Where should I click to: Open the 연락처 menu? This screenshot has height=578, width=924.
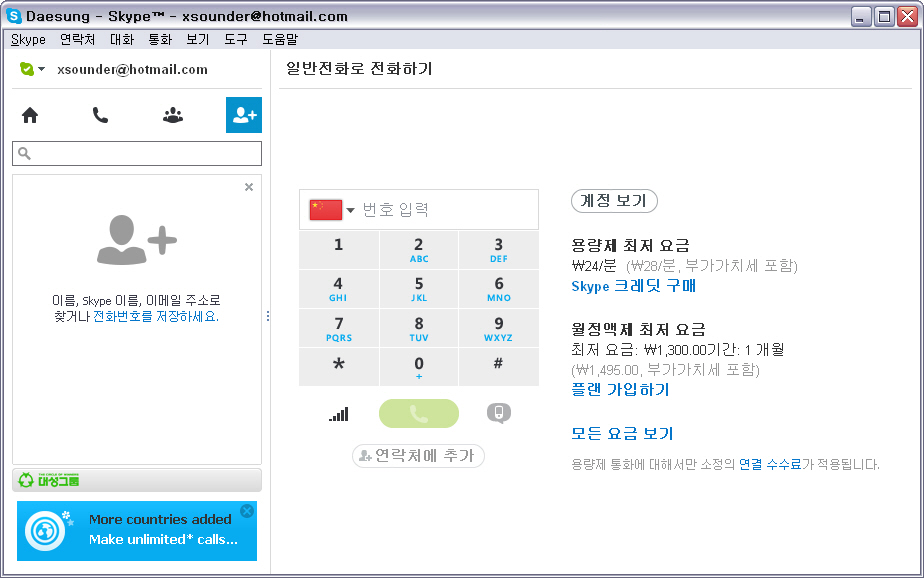pos(77,39)
